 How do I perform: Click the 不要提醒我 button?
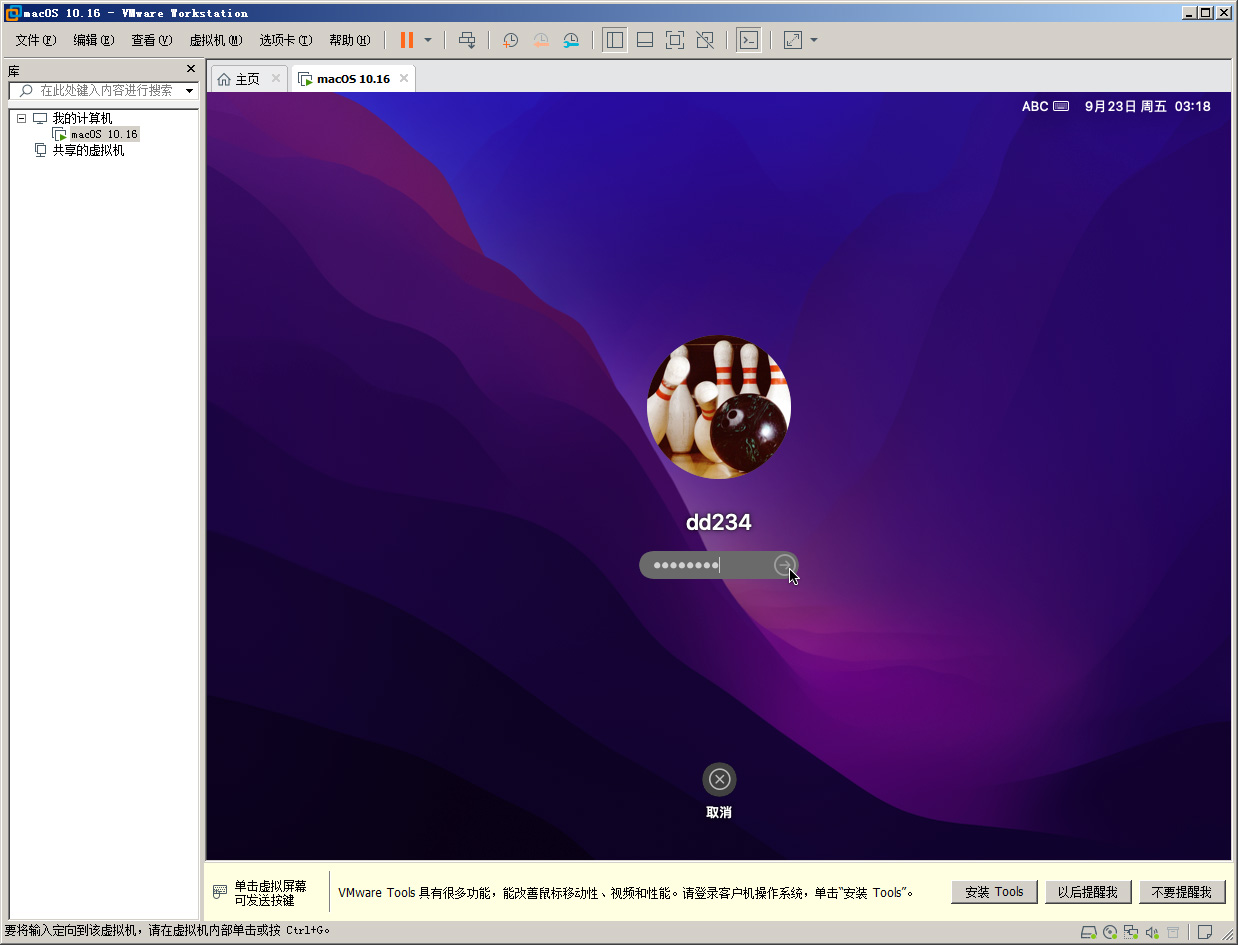point(1182,892)
